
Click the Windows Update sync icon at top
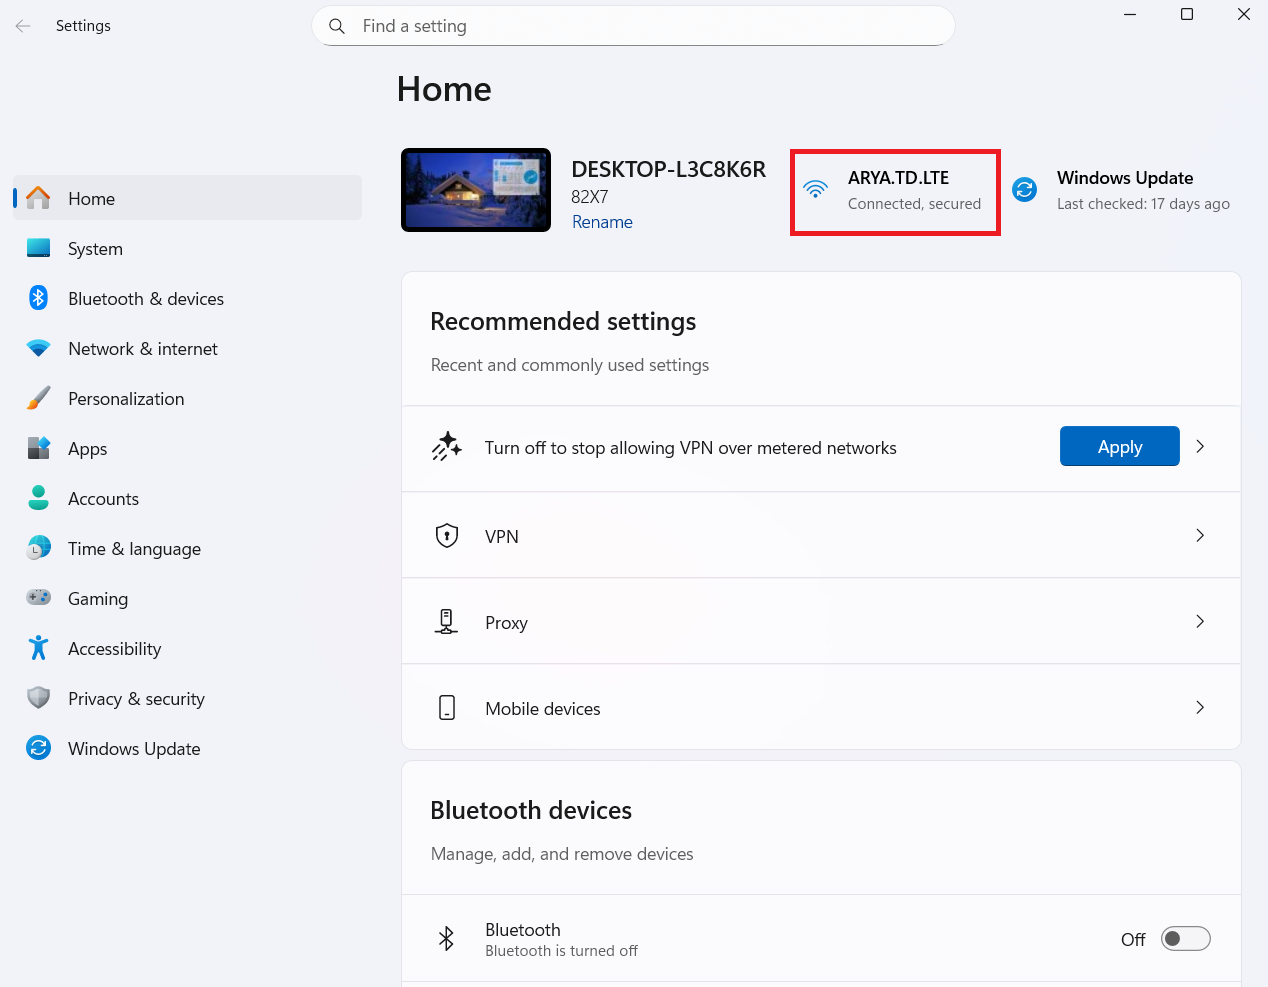[1025, 189]
